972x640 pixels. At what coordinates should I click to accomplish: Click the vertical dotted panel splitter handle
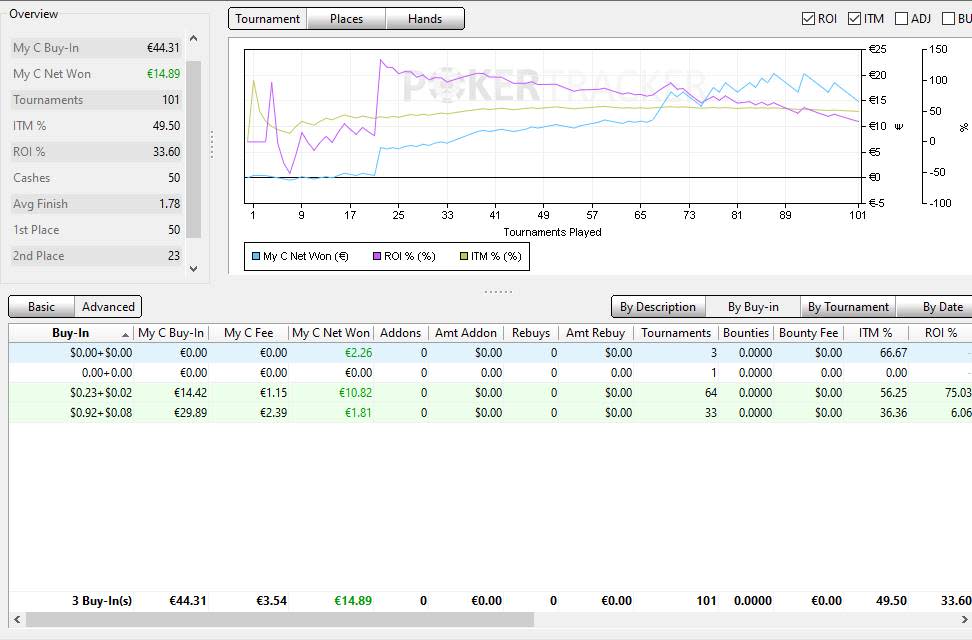pos(212,144)
